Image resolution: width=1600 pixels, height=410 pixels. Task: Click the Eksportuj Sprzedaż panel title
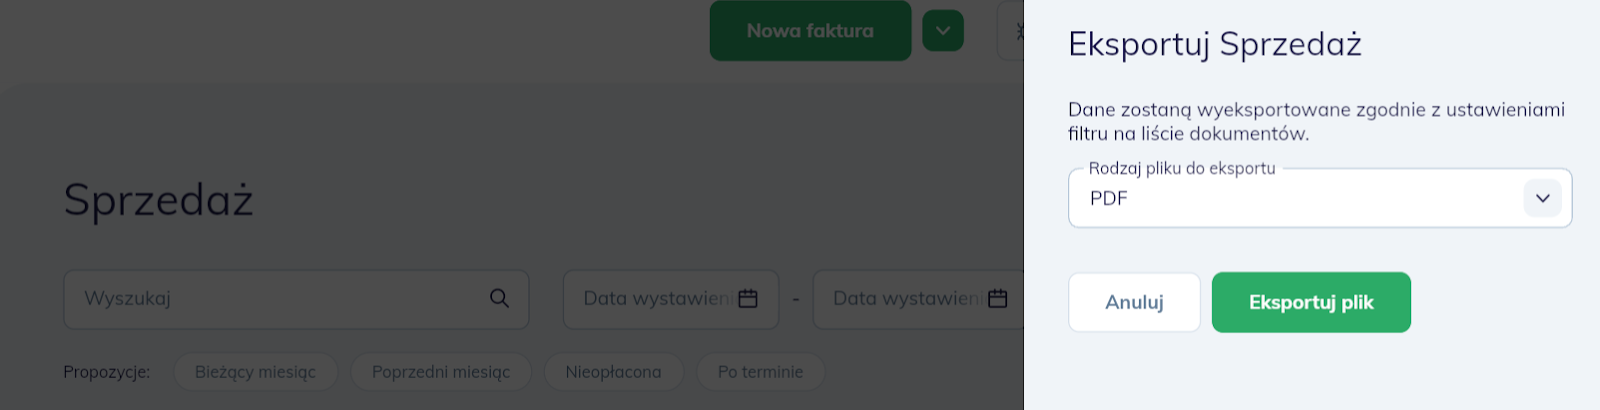coord(1214,45)
